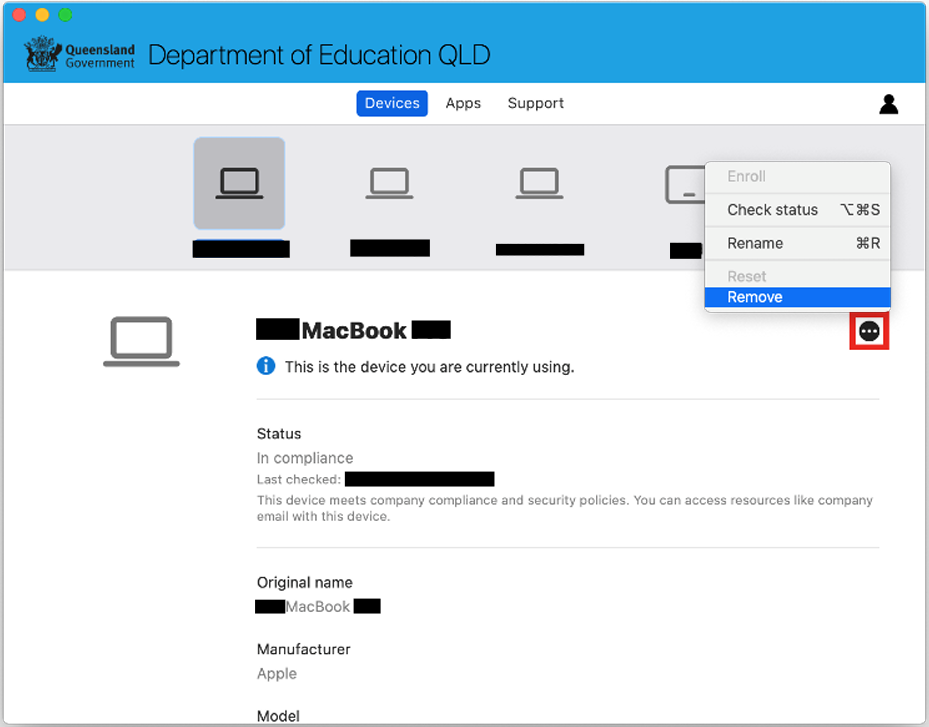Click the disabled Reset menu entry

[797, 276]
